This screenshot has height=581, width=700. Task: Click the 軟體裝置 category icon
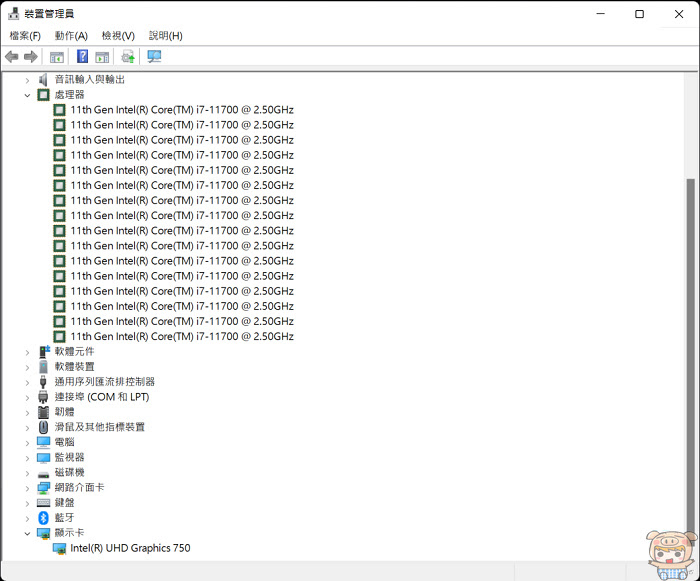click(43, 367)
